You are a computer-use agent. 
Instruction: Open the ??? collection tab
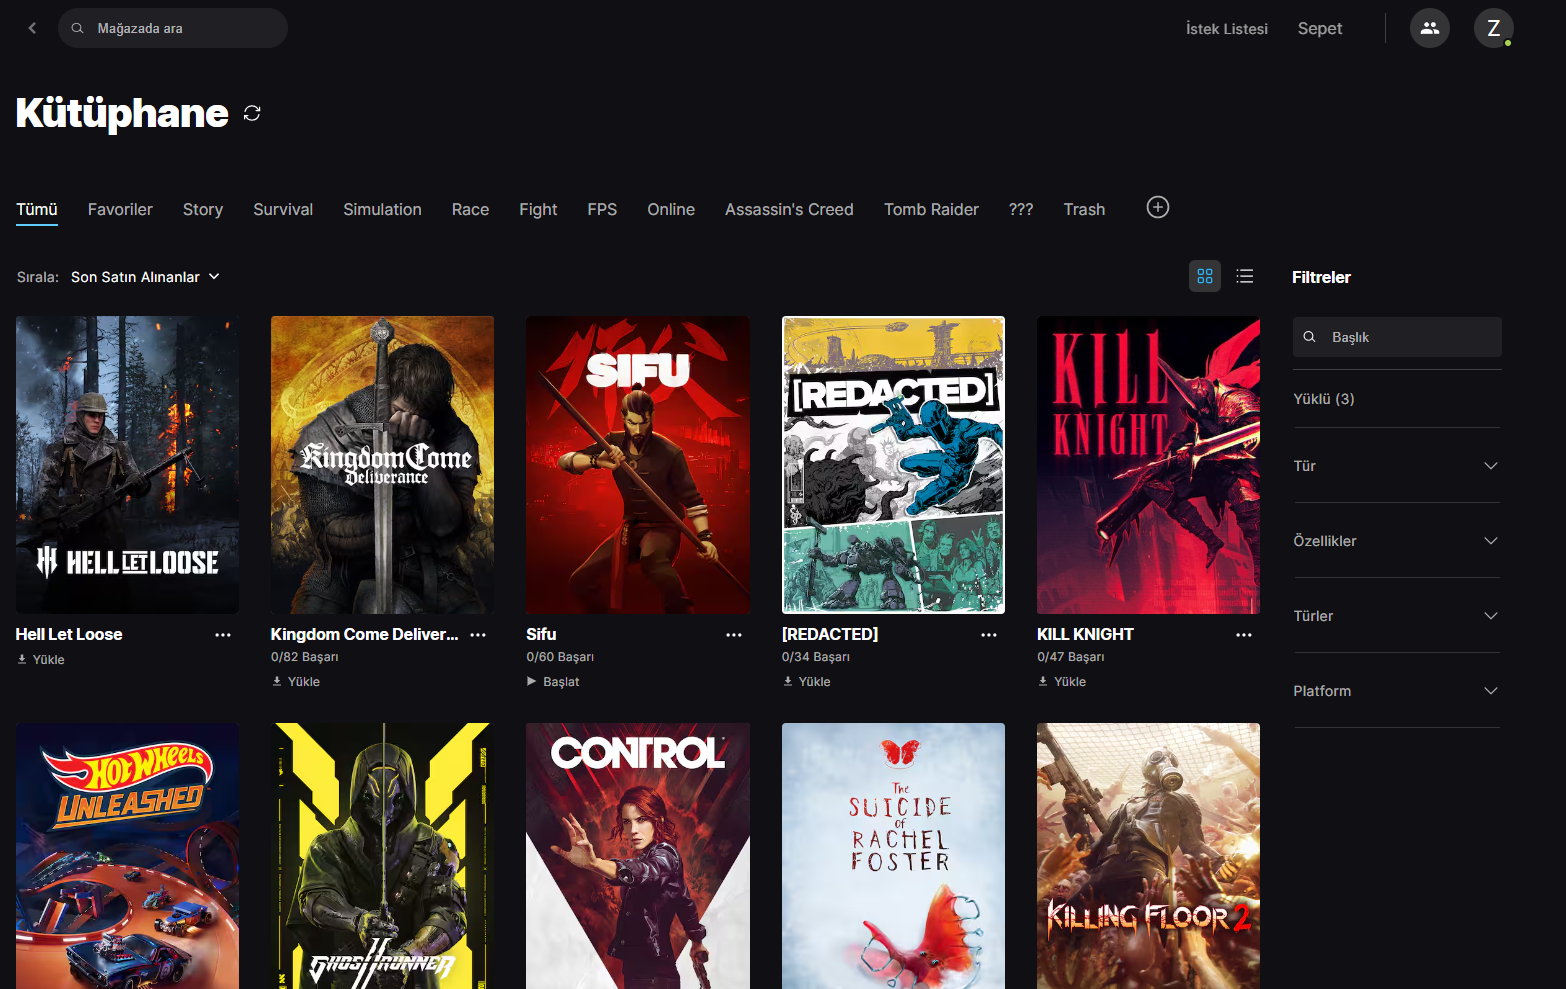point(1021,210)
